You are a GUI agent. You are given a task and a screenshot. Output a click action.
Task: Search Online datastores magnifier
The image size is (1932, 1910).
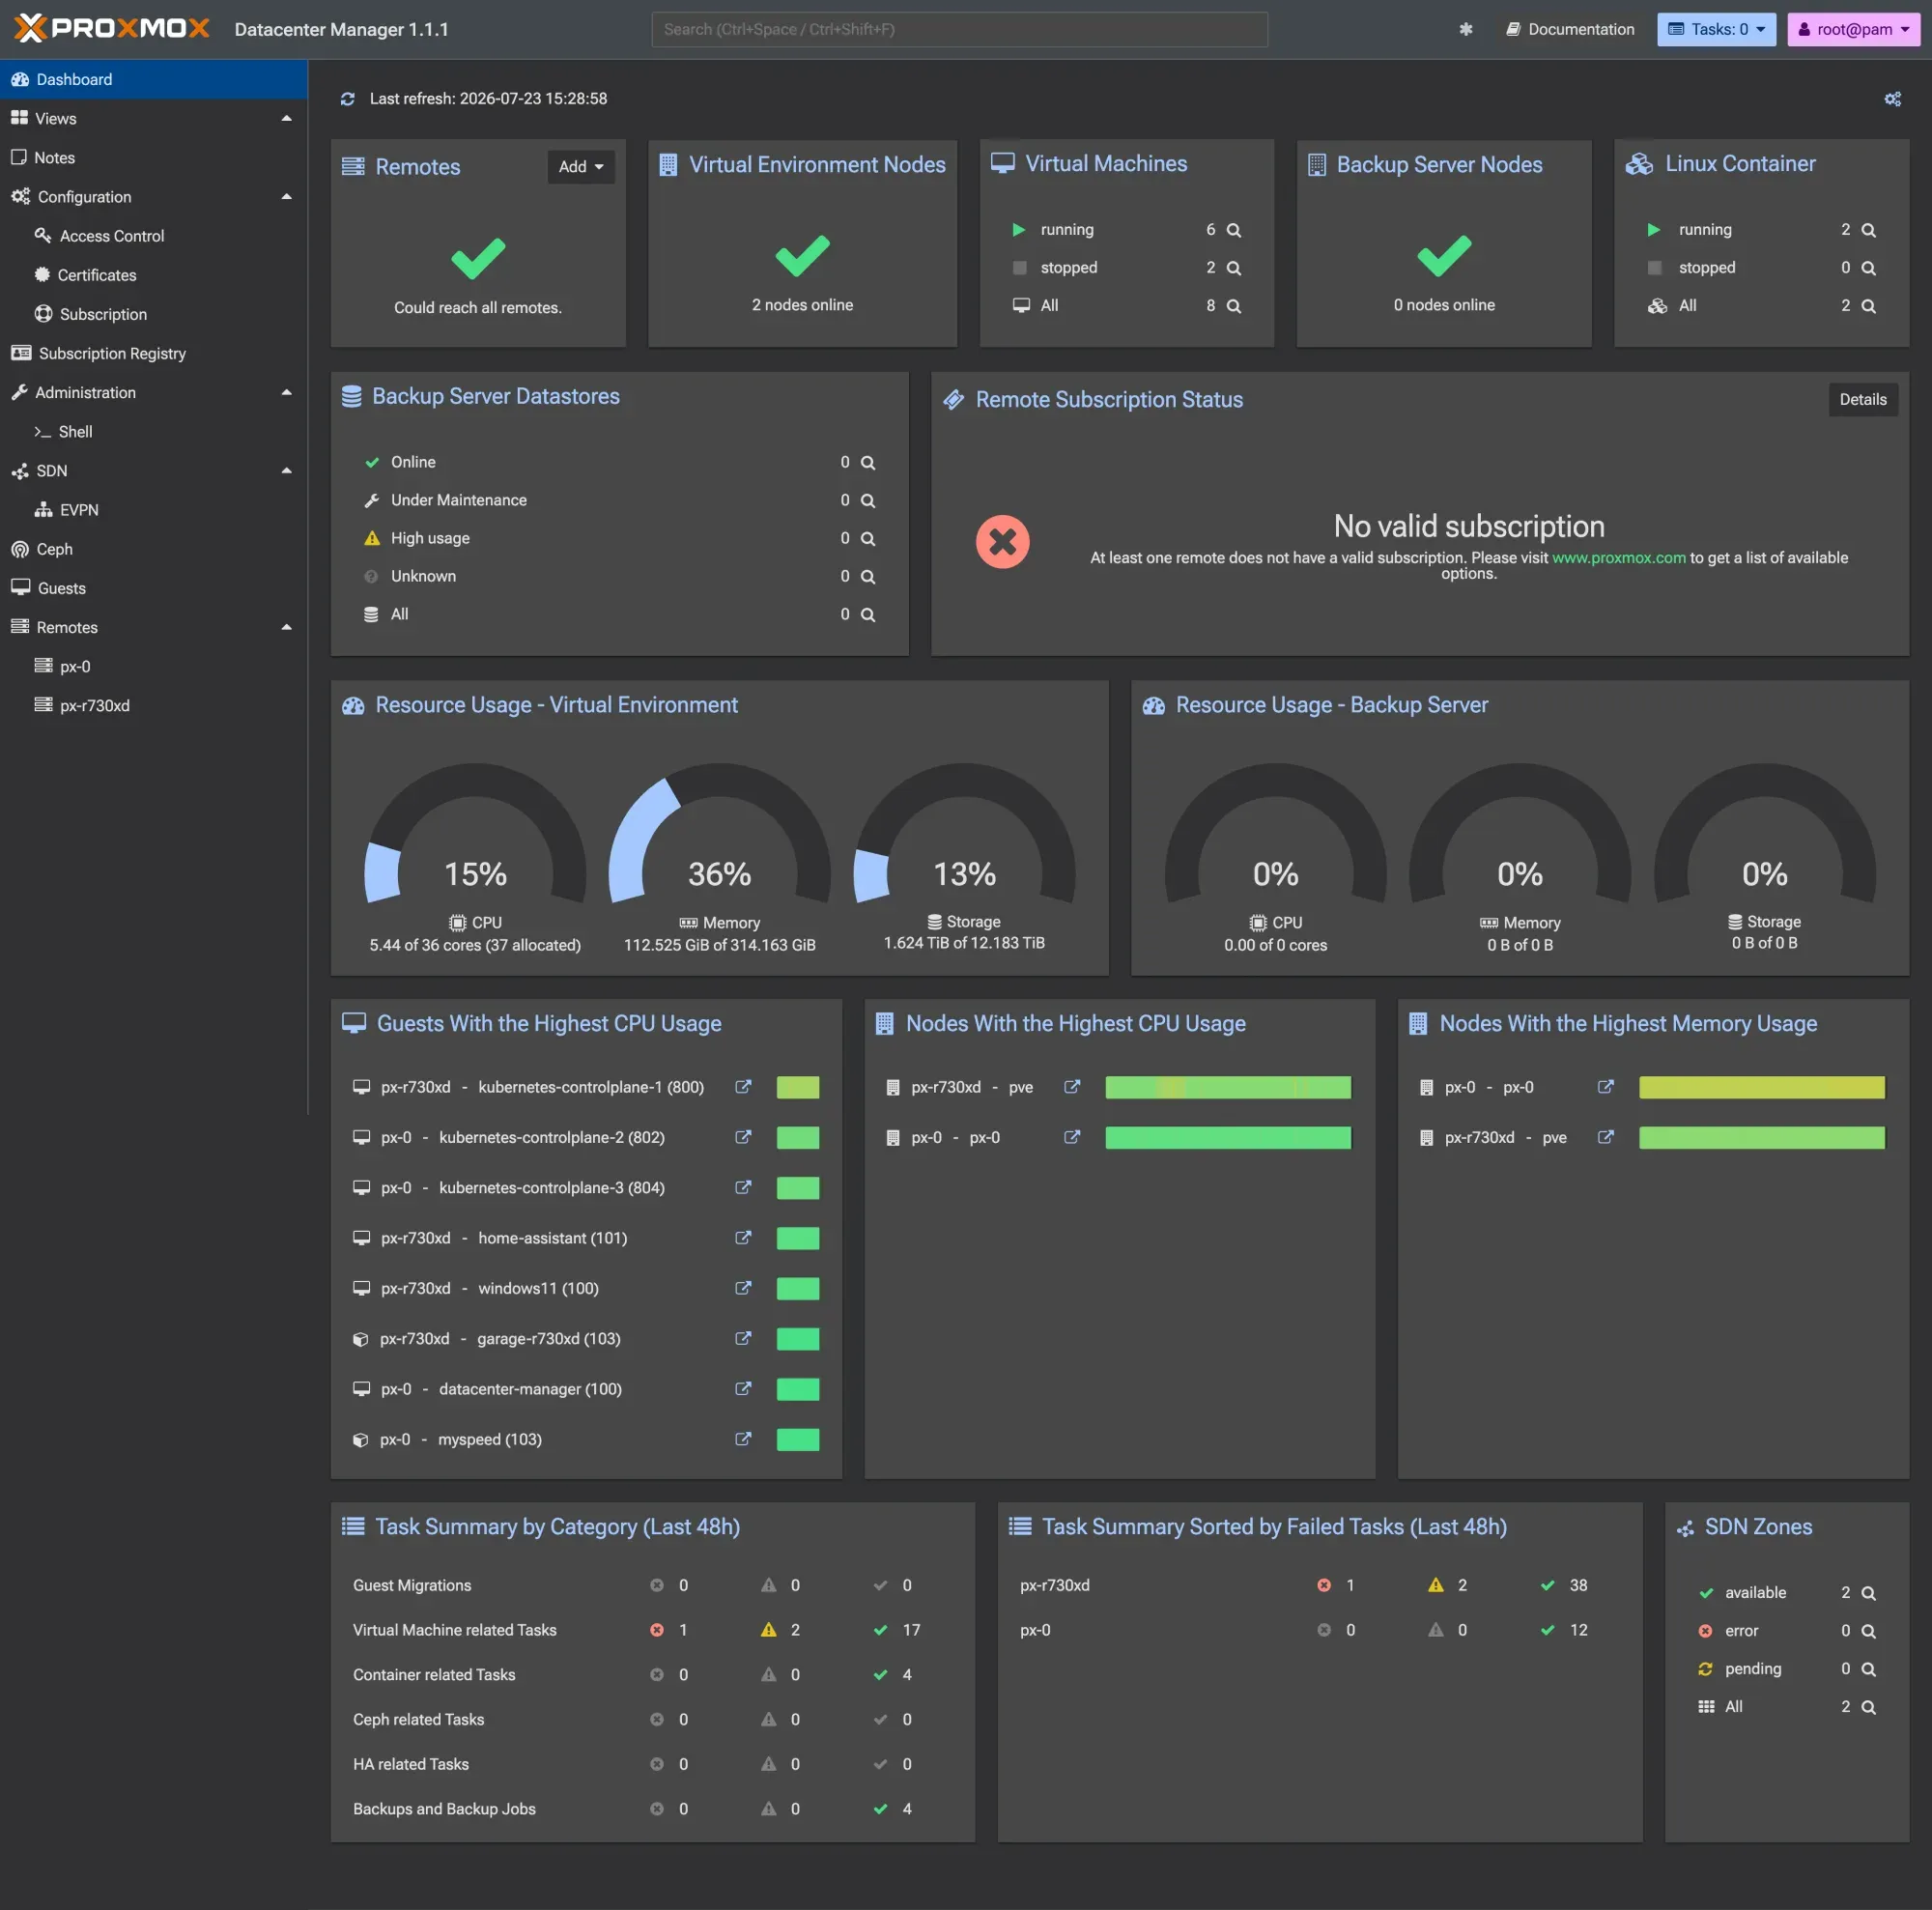click(x=867, y=463)
